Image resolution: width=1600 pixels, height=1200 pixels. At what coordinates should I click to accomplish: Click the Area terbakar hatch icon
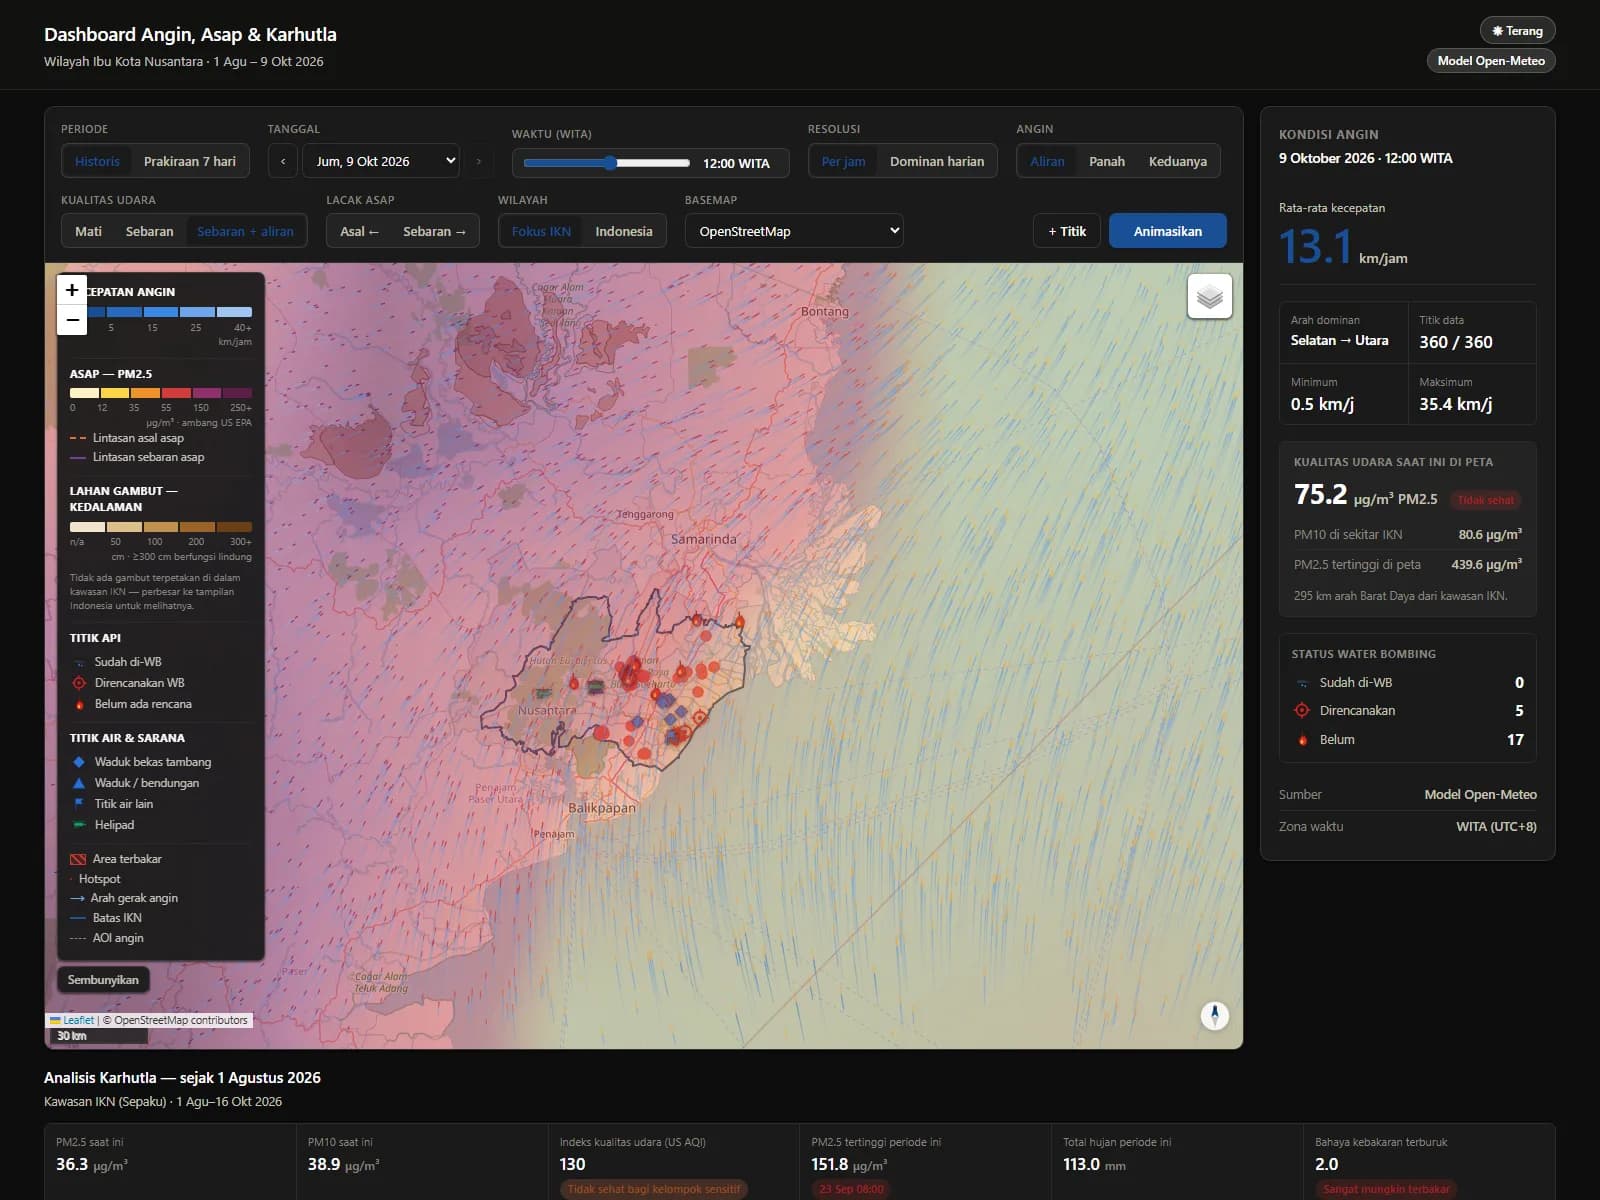coord(77,859)
